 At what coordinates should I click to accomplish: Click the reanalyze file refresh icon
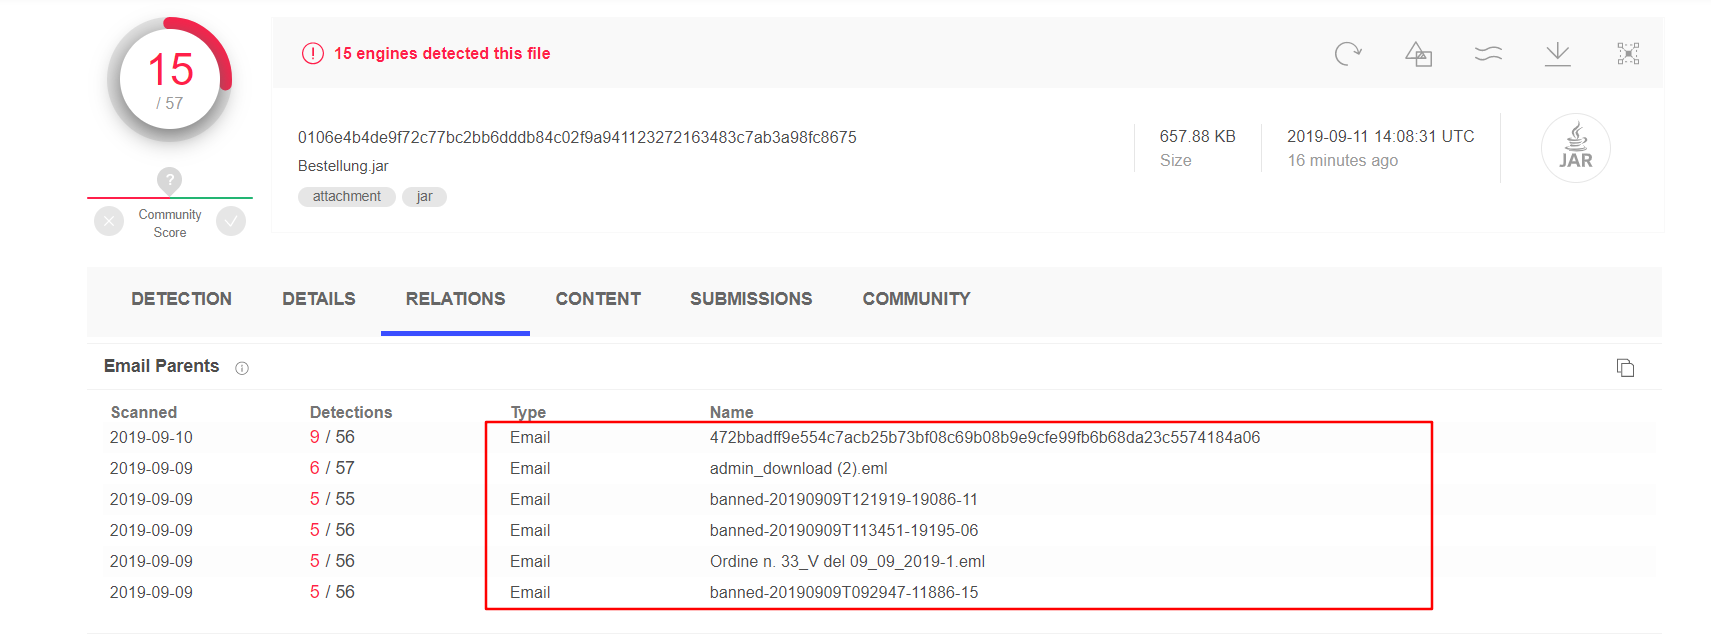(1348, 54)
